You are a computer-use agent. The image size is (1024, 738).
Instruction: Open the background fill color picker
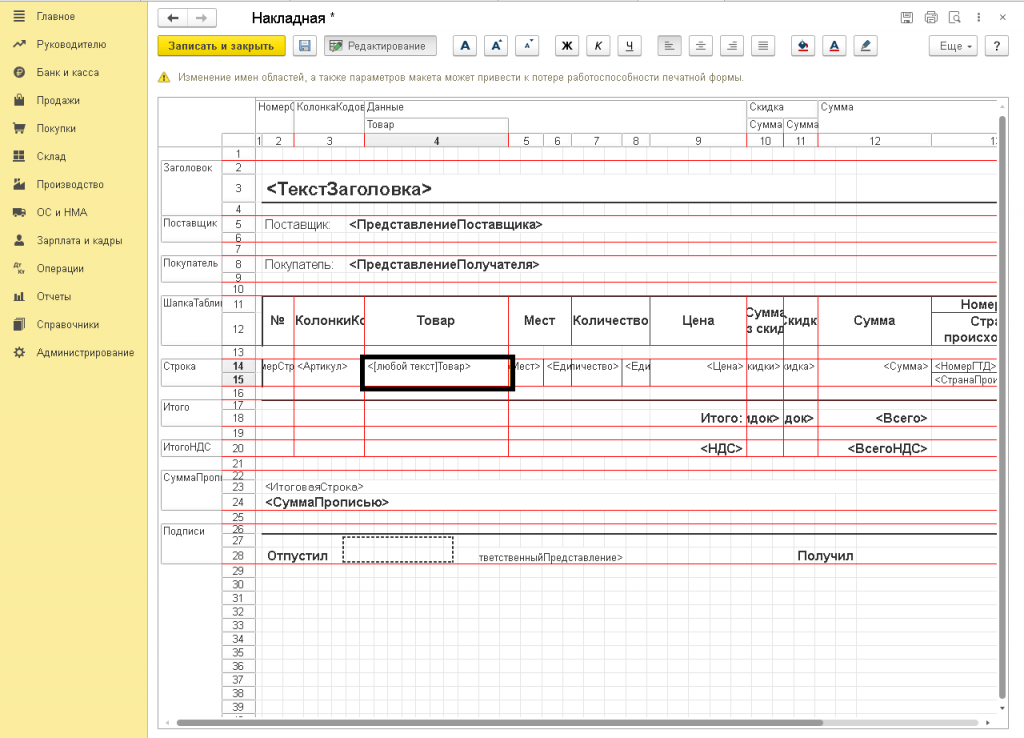coord(802,46)
